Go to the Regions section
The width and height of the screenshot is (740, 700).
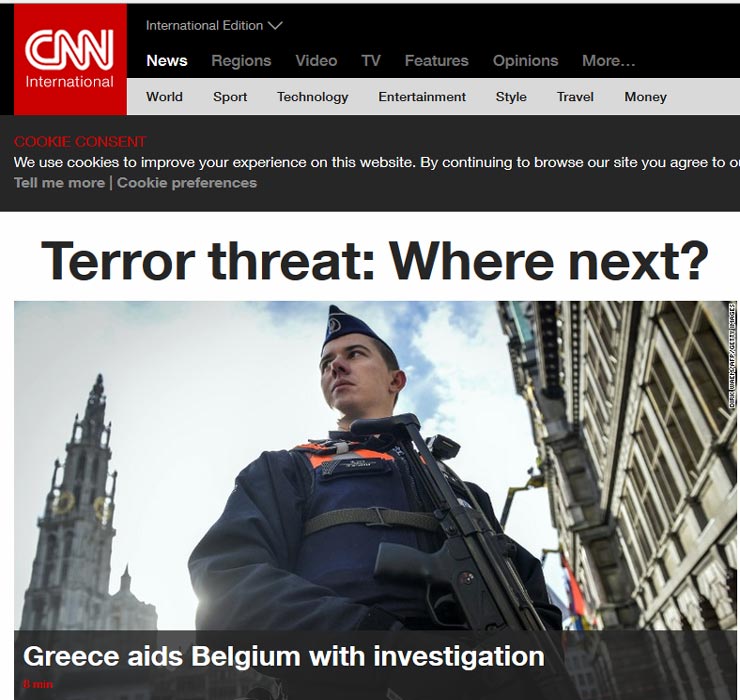coord(241,61)
